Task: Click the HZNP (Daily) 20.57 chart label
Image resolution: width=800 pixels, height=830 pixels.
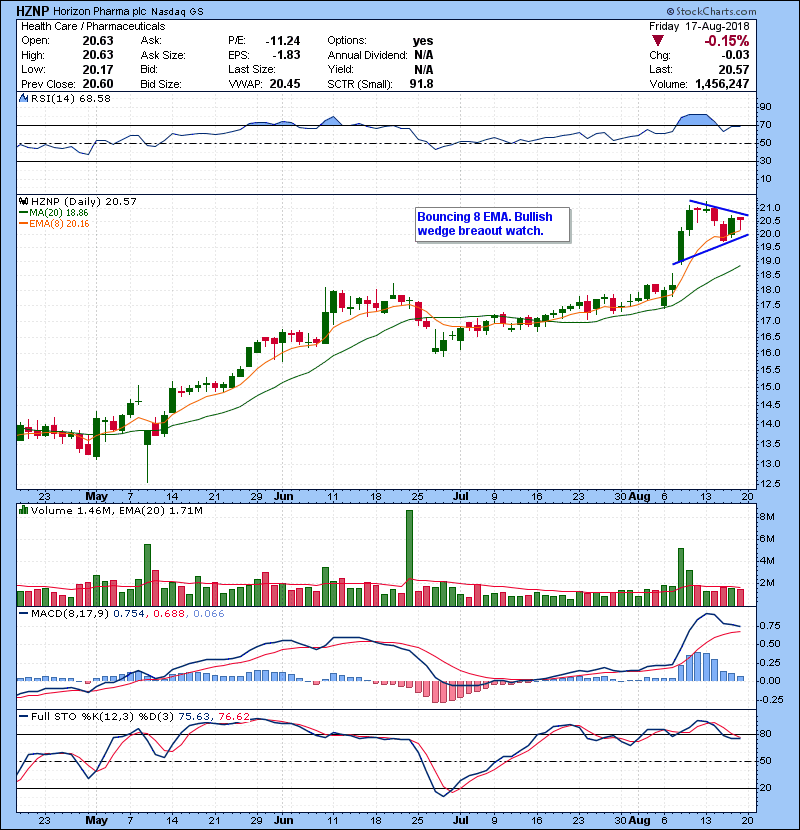Action: 84,201
